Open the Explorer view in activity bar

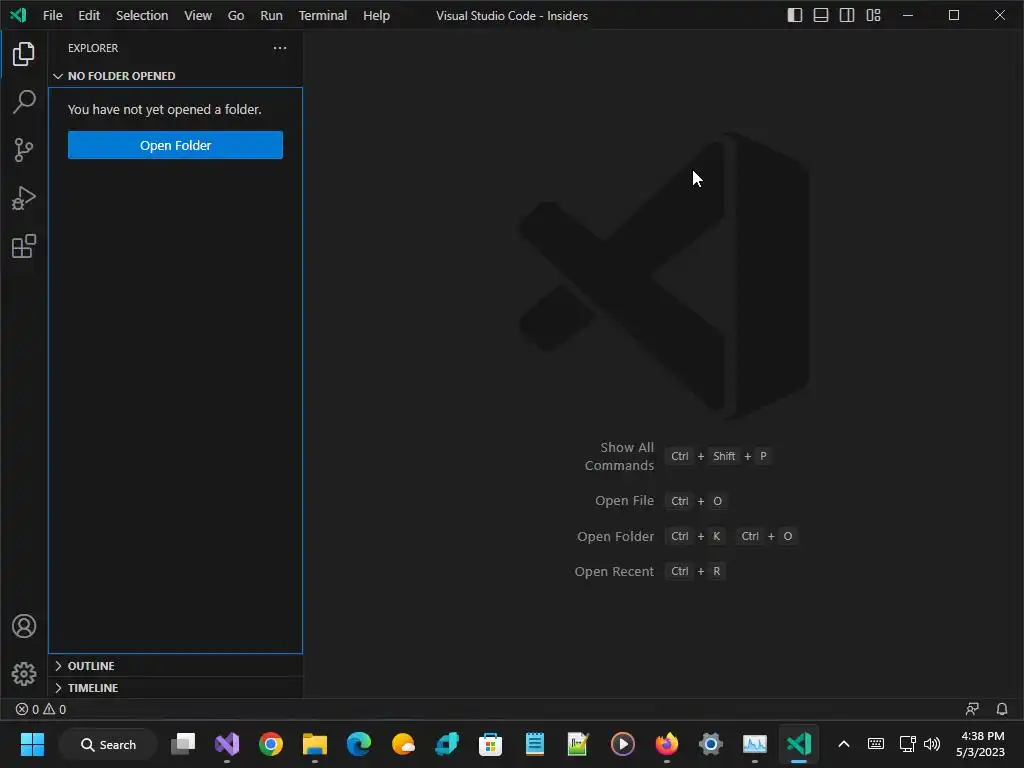point(24,54)
